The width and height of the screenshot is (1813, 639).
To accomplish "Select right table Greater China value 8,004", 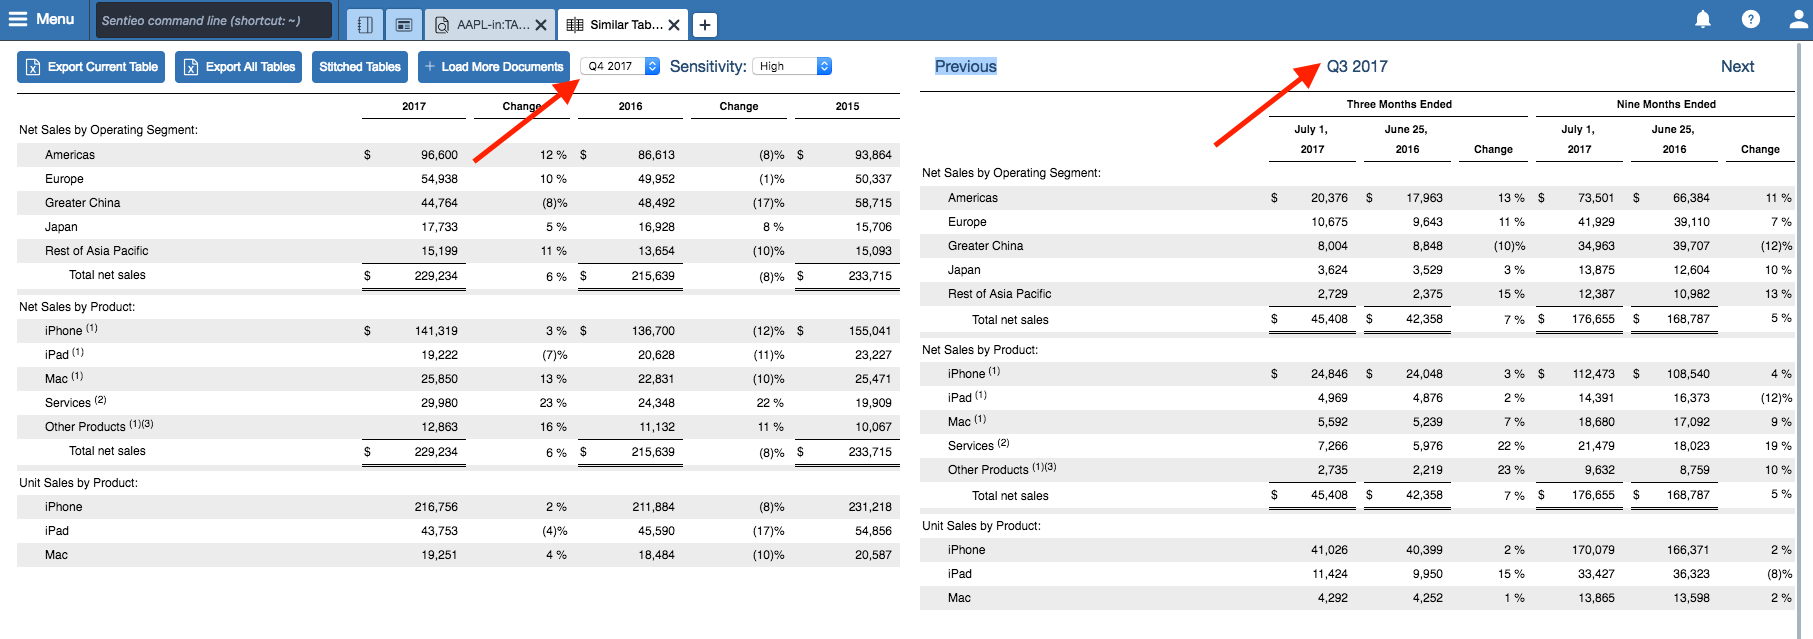I will (1332, 246).
